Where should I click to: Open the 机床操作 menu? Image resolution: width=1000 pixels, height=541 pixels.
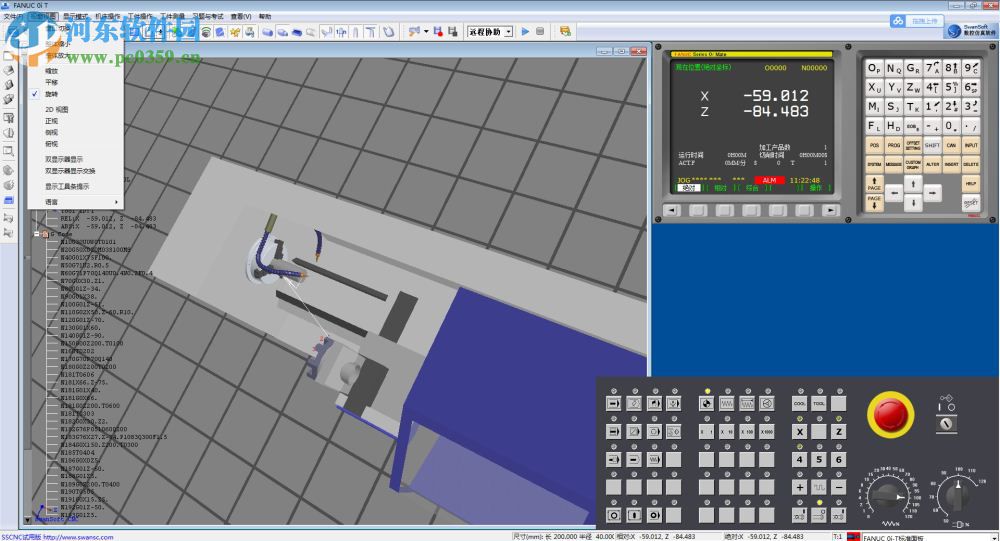[x=107, y=16]
